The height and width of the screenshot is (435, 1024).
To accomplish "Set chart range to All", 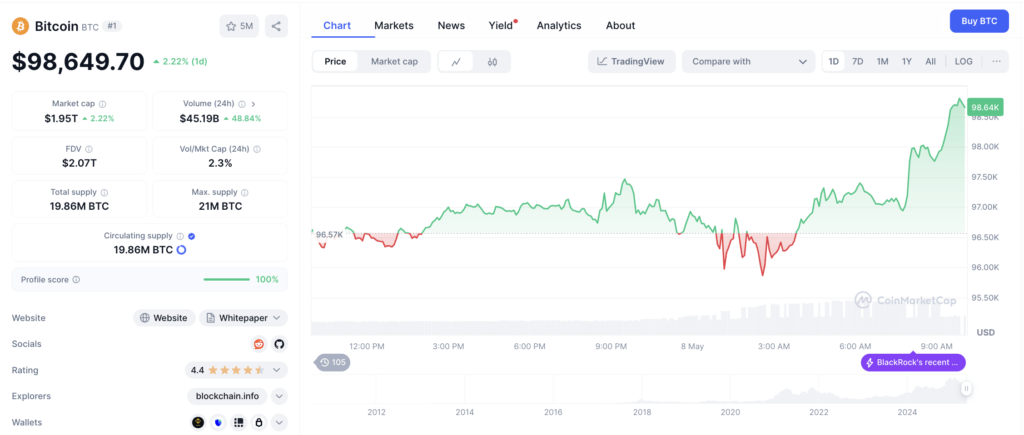I will pos(931,61).
